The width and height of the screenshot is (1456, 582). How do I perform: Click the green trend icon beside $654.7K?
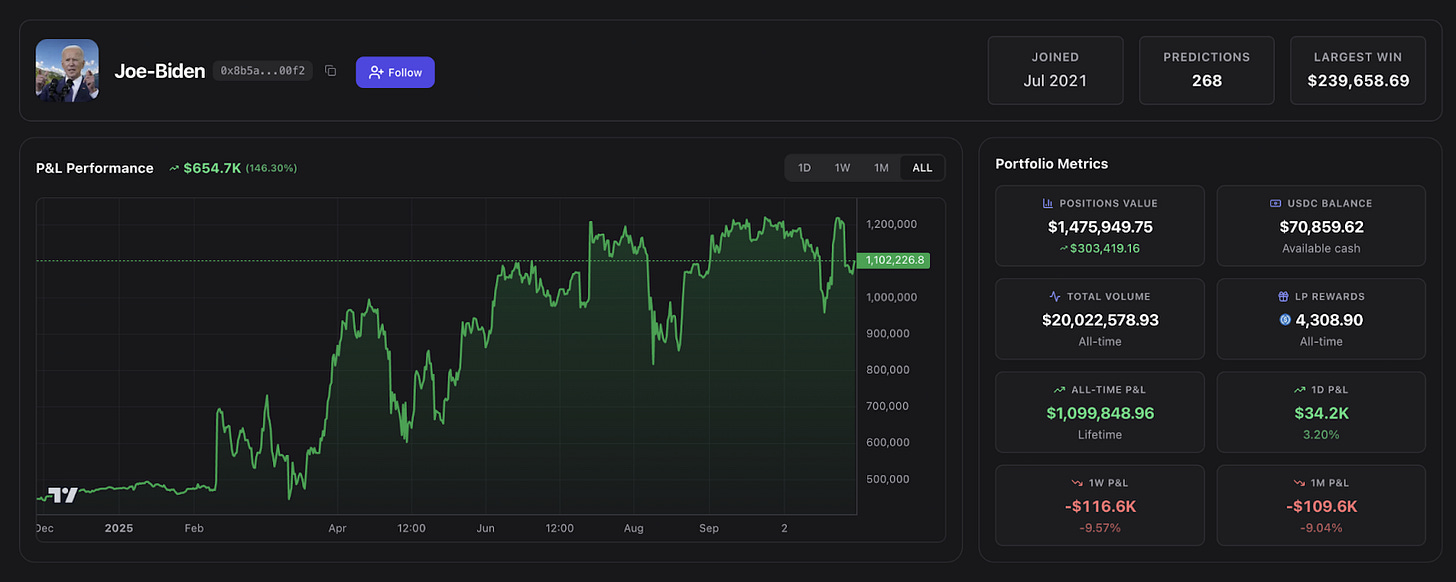tap(174, 168)
